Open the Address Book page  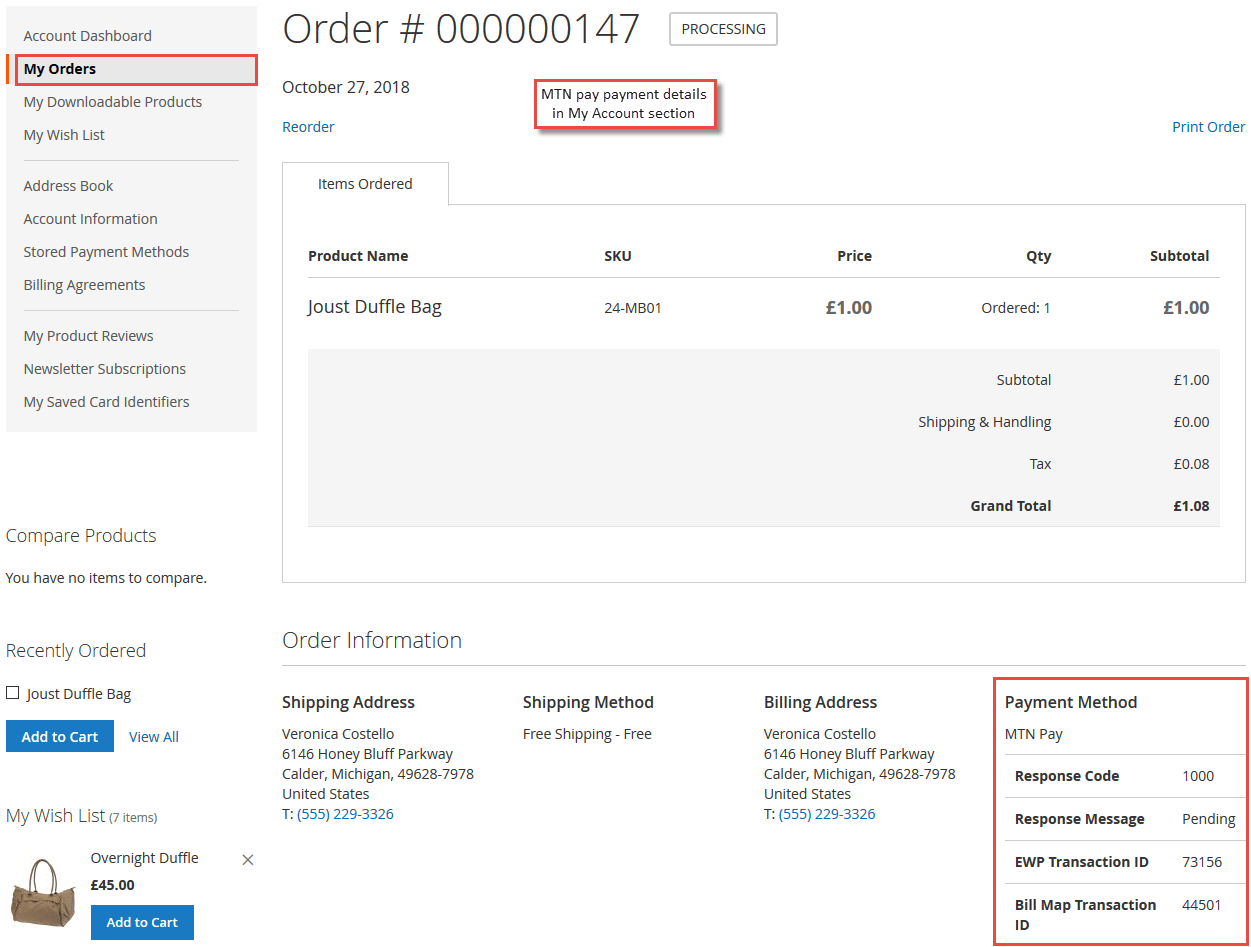pyautogui.click(x=68, y=185)
